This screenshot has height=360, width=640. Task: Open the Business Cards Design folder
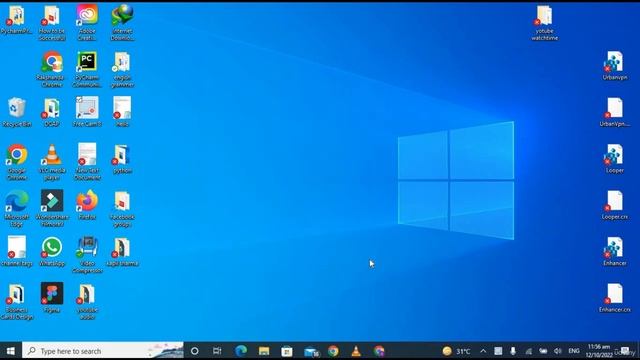tap(17, 301)
